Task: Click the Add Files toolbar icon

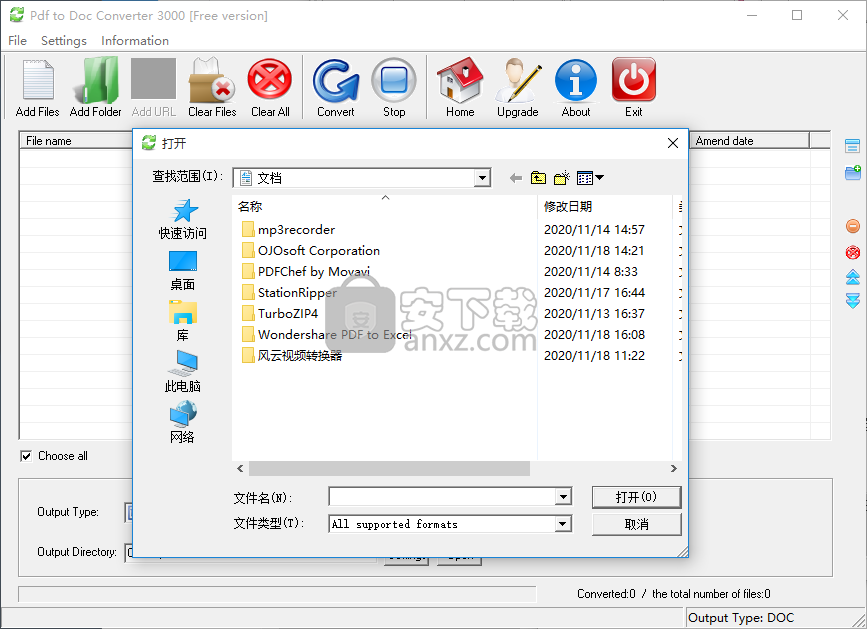Action: (x=38, y=87)
